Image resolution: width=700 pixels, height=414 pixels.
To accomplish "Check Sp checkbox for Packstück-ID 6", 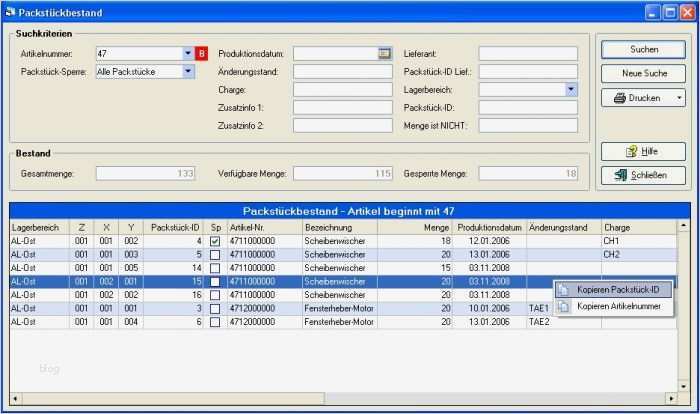I will pyautogui.click(x=215, y=322).
